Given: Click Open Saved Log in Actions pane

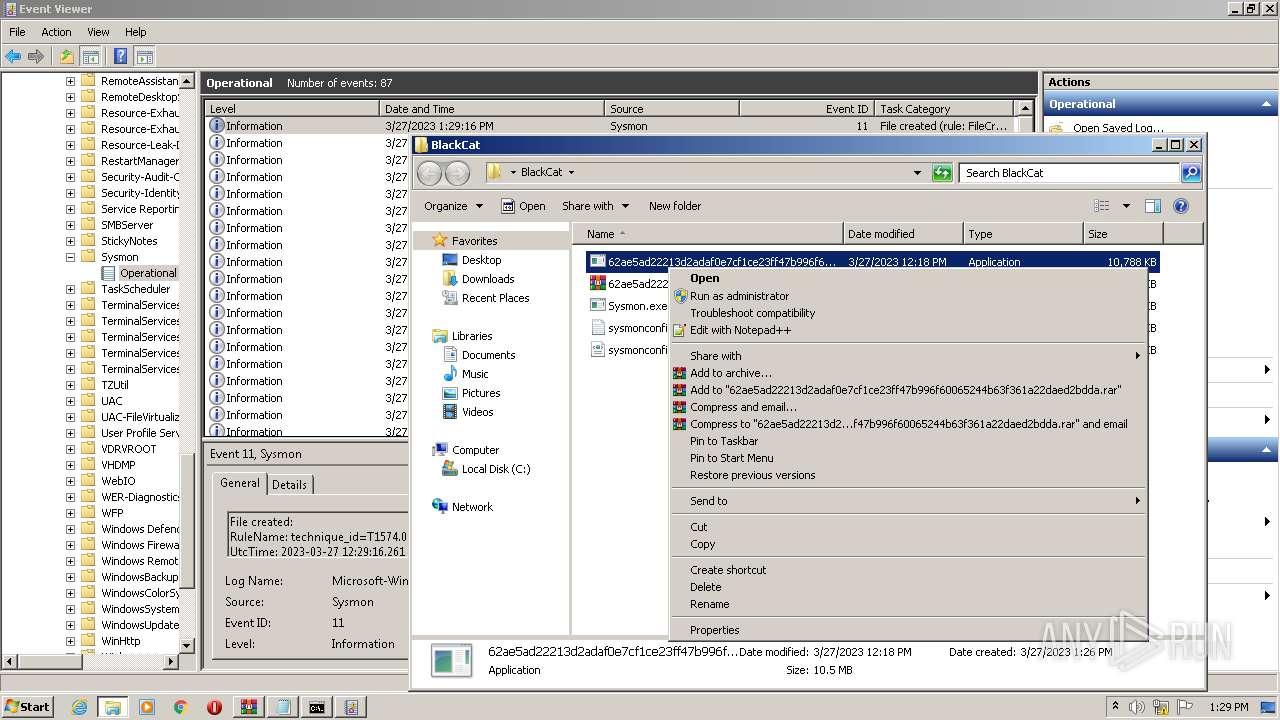Looking at the screenshot, I should click(x=1118, y=128).
